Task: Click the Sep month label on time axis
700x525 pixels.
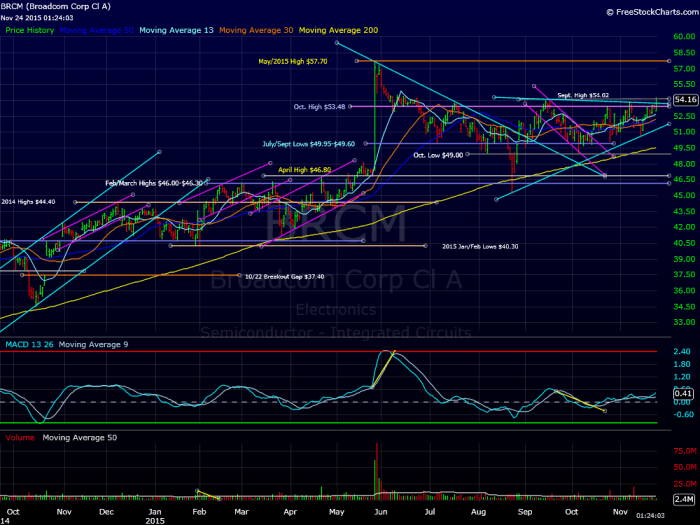Action: click(x=525, y=512)
